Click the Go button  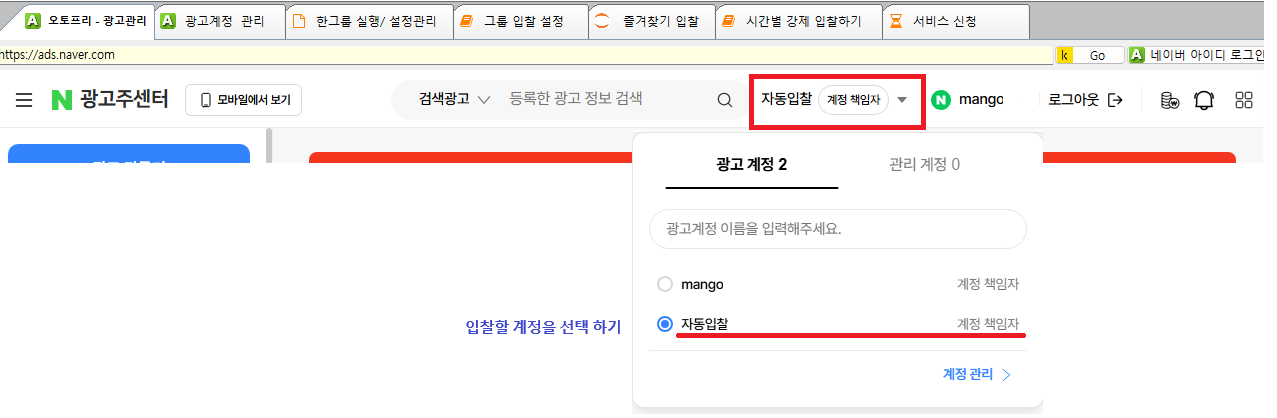pos(1097,56)
